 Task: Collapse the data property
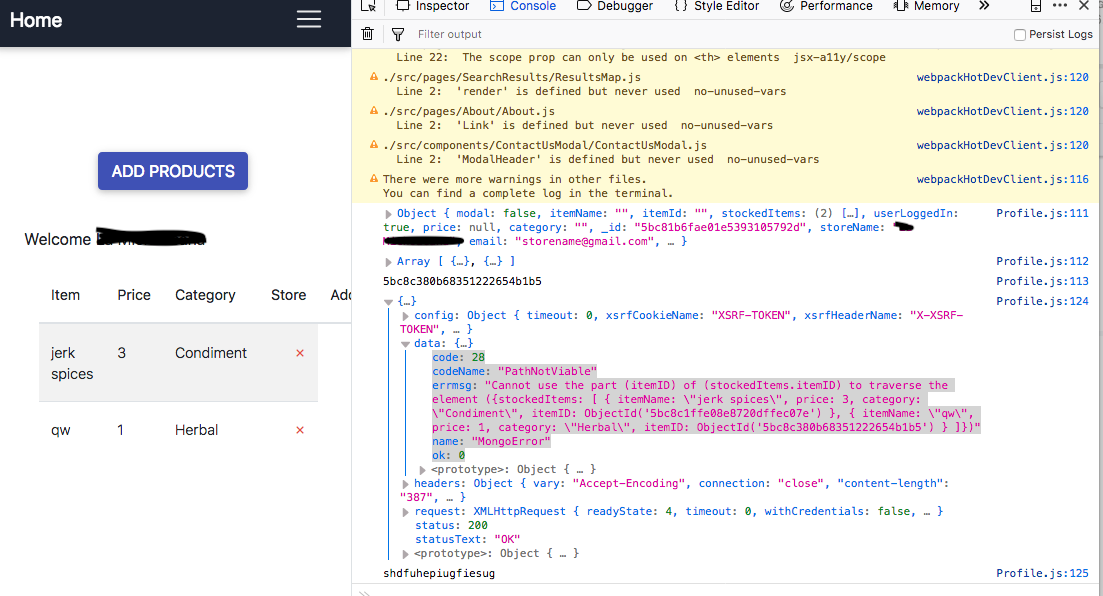pos(405,344)
